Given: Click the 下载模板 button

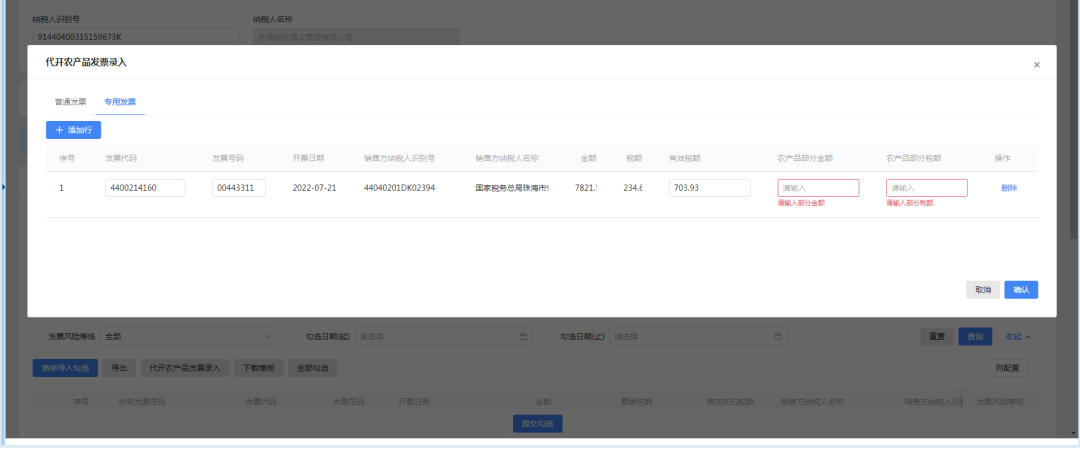Looking at the screenshot, I should coord(259,368).
